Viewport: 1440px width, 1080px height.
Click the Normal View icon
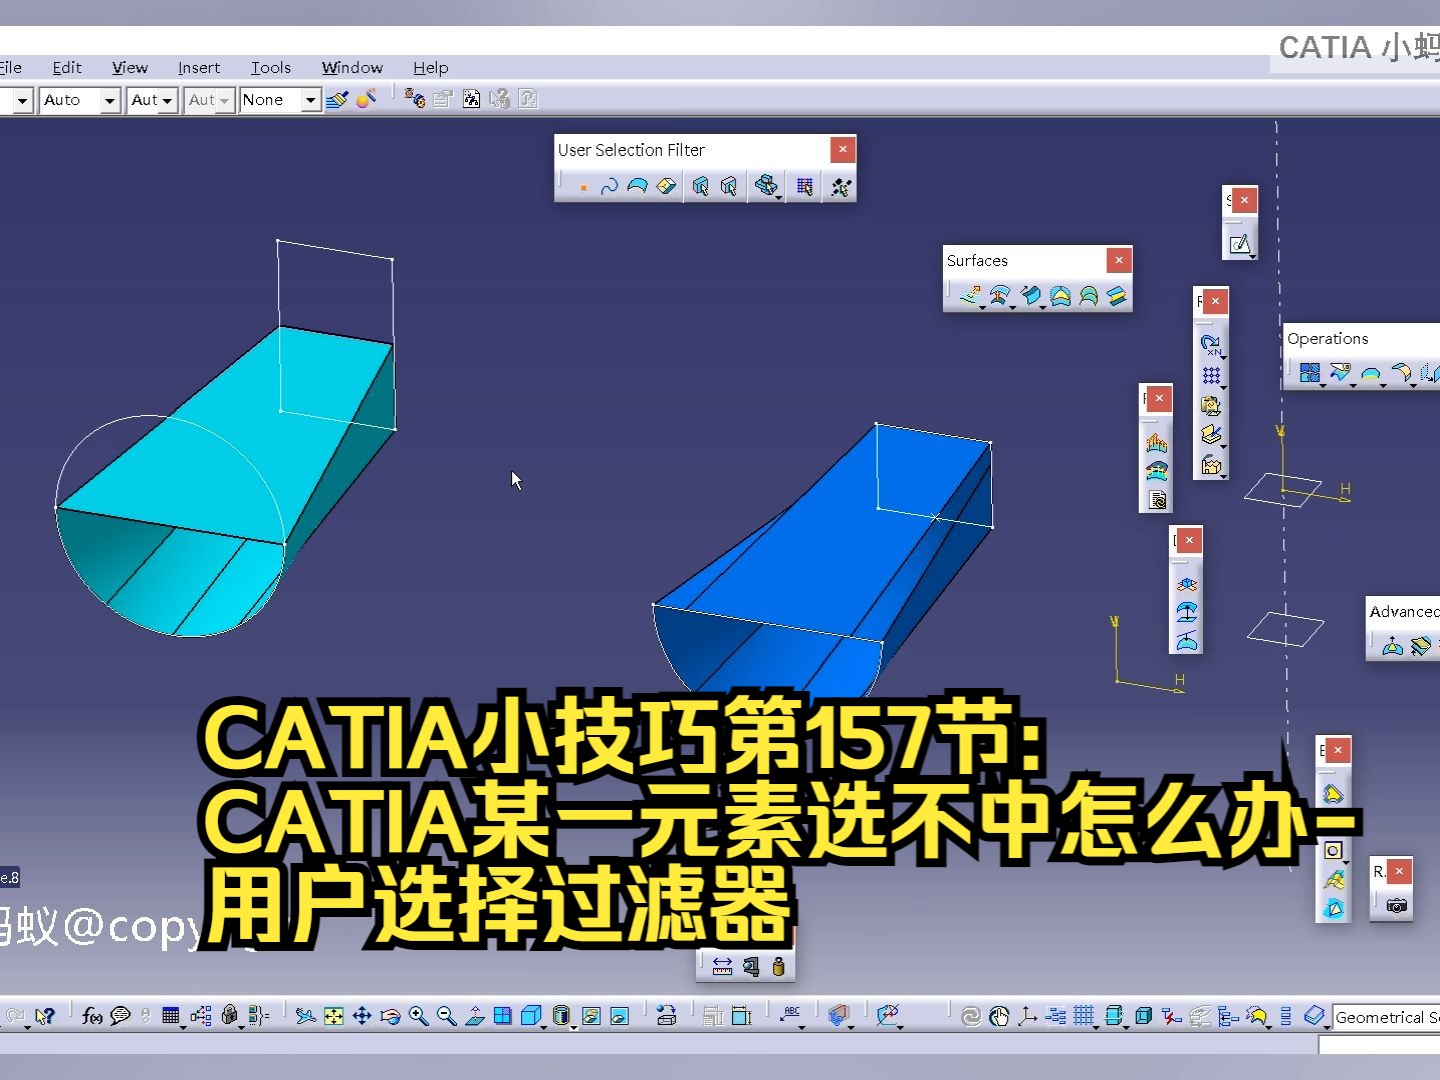tap(475, 1016)
